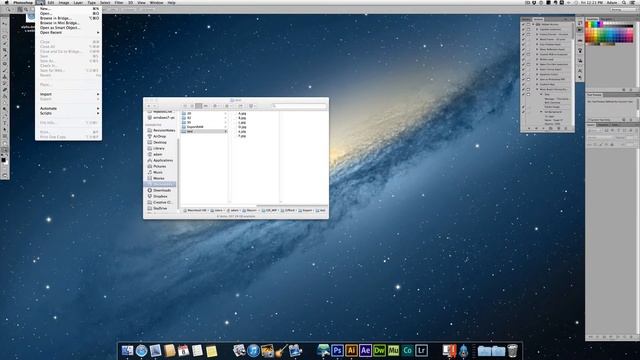Click the Finder search field
Viewport: 640px width, 360px height.
(299, 106)
